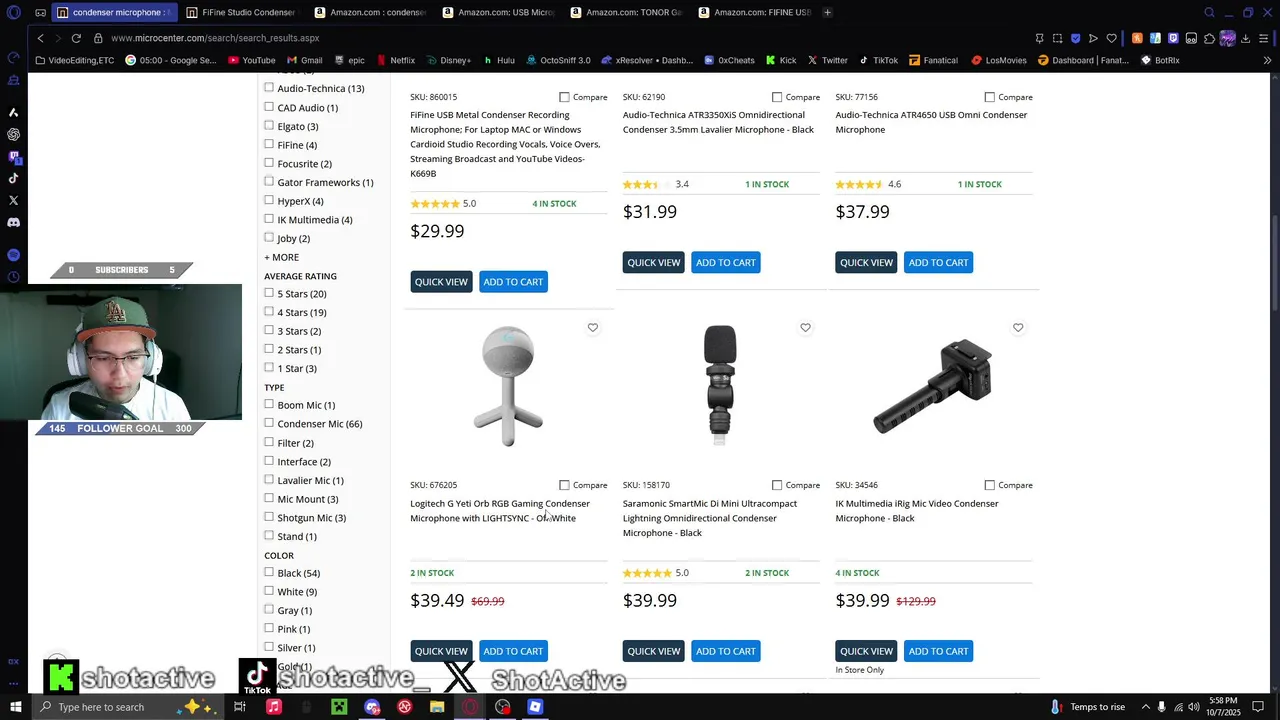Open Task View on the taskbar
Viewport: 1280px width, 720px height.
click(240, 707)
